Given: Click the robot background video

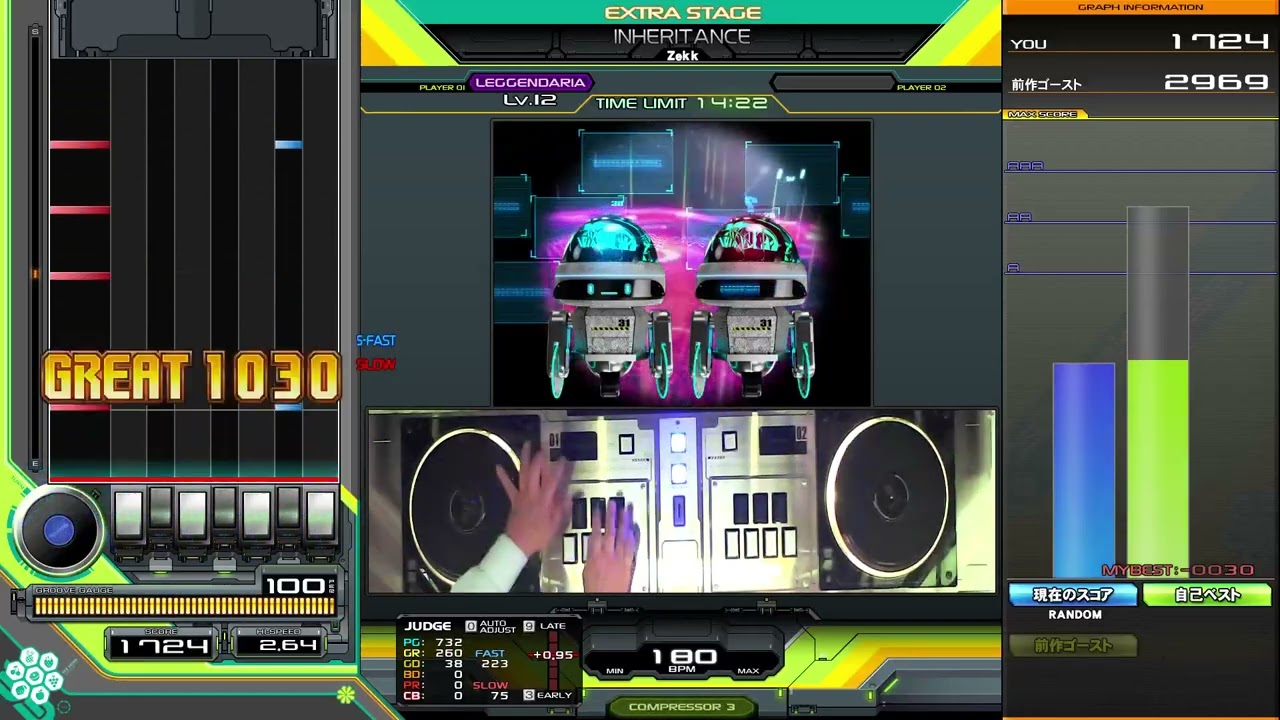Looking at the screenshot, I should [681, 263].
